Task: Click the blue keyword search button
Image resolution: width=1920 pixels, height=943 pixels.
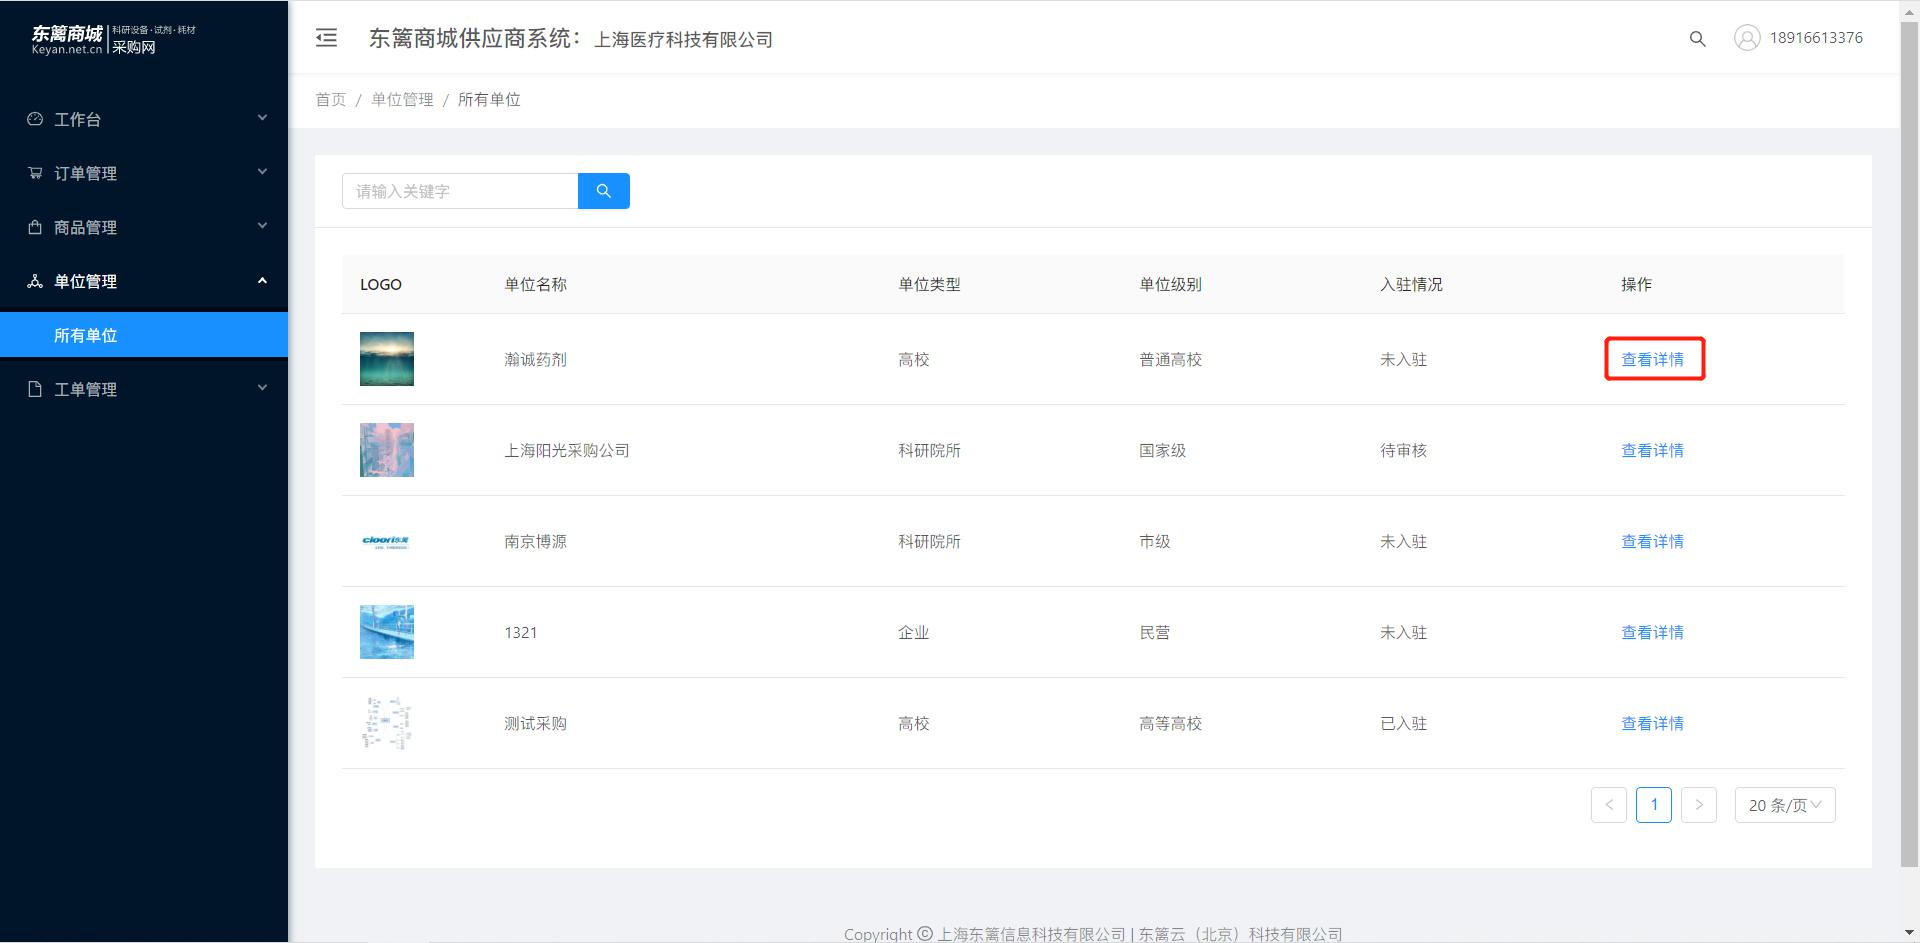Action: pyautogui.click(x=604, y=191)
